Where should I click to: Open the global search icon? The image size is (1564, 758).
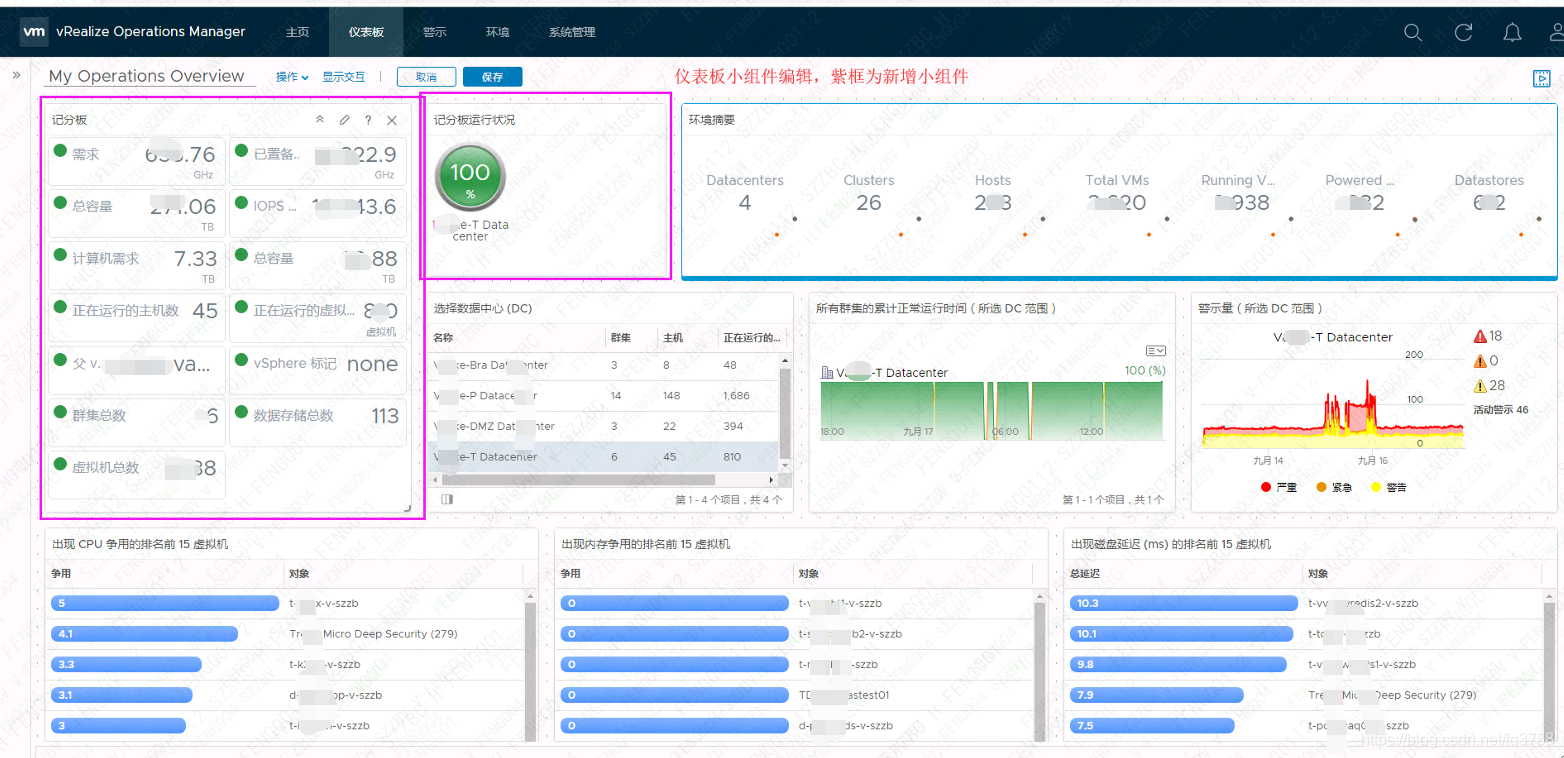pos(1413,32)
